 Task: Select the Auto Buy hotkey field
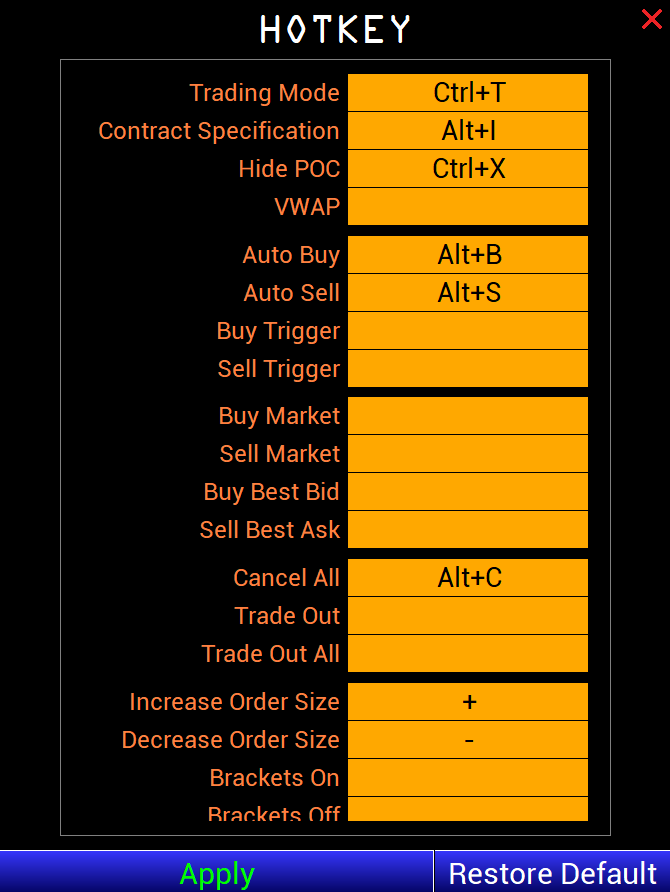468,255
